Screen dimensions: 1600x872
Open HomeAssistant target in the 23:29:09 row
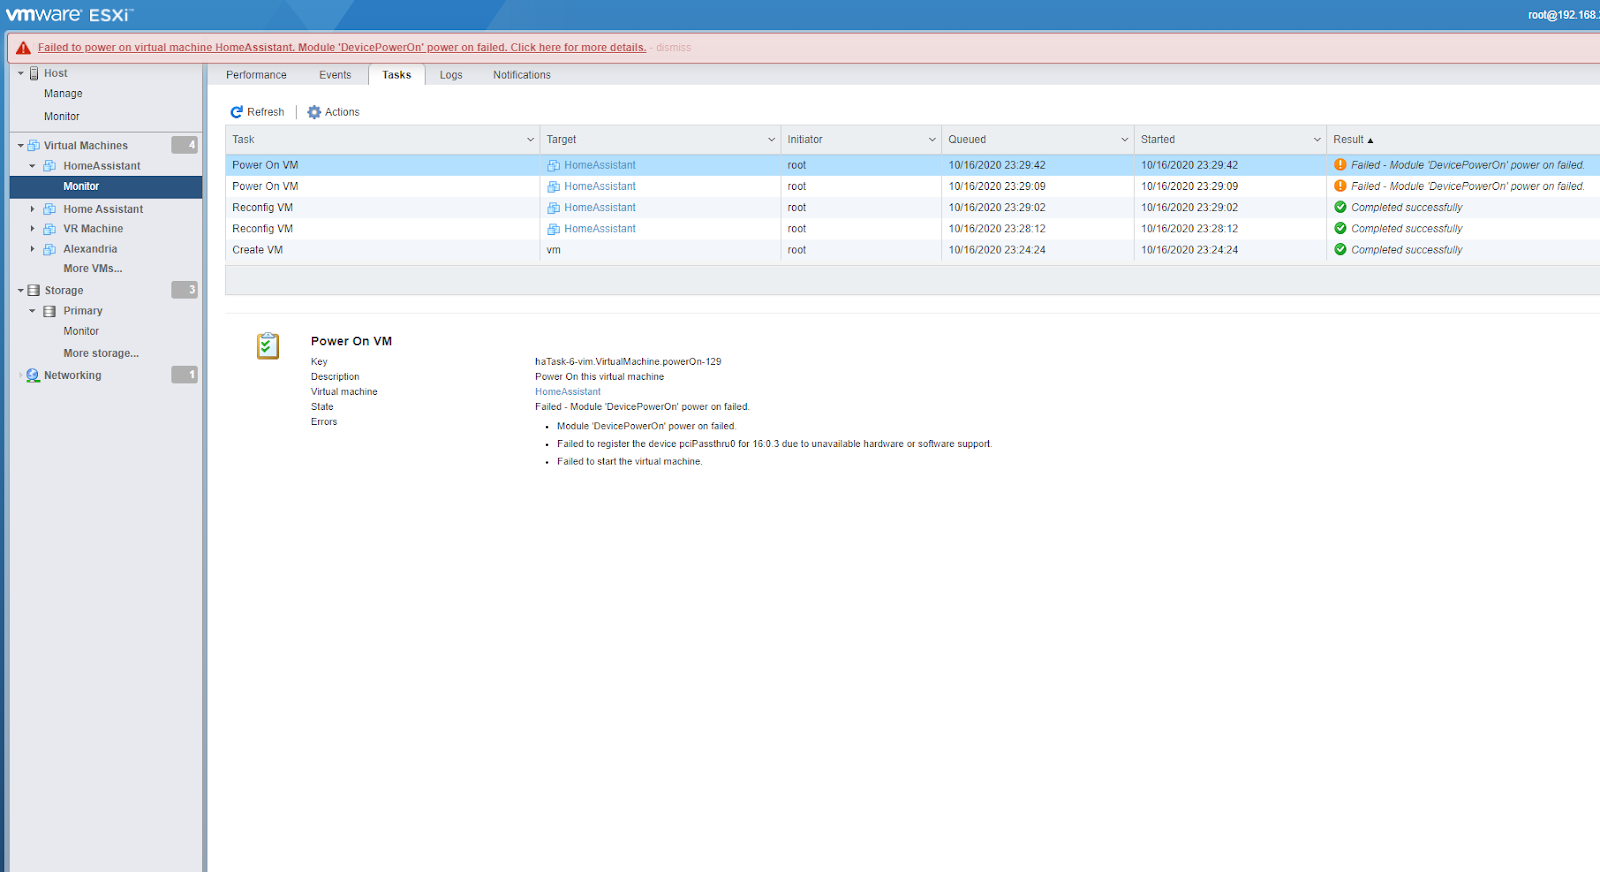(600, 187)
